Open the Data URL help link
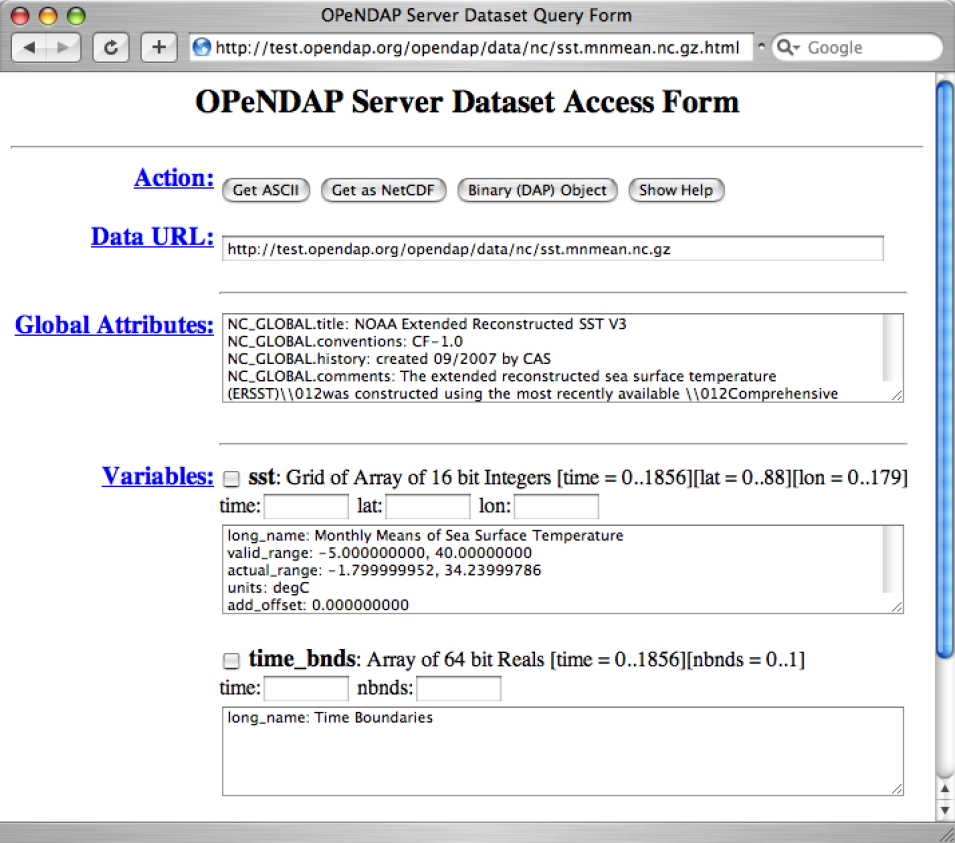The image size is (955, 843). coord(152,236)
